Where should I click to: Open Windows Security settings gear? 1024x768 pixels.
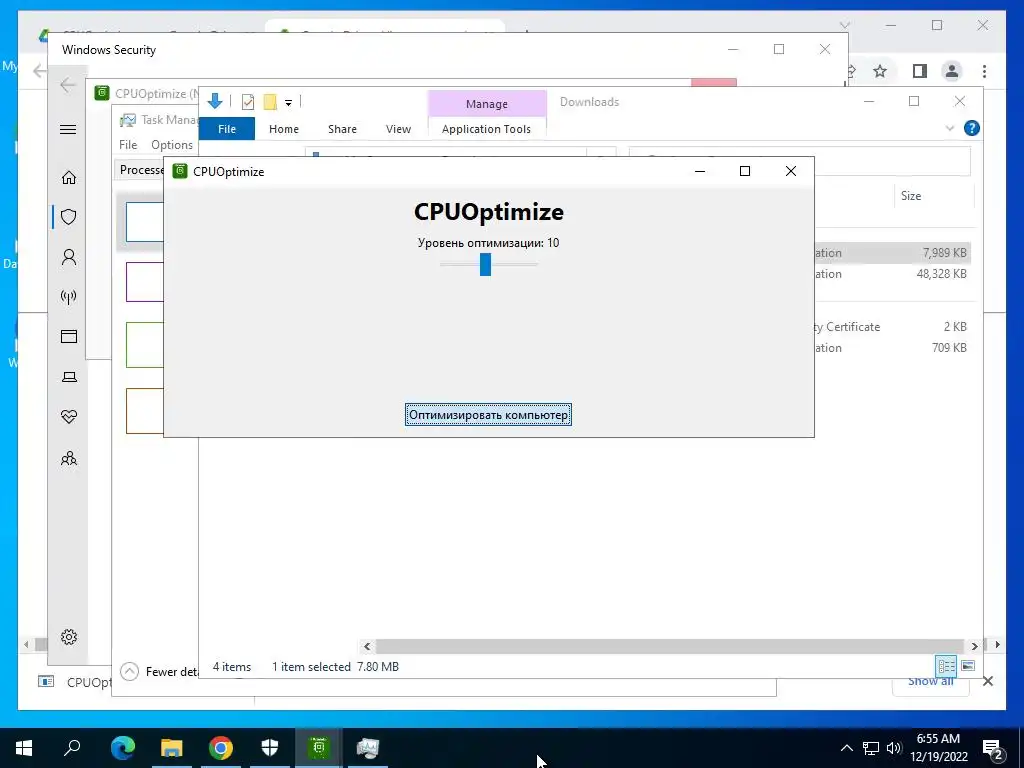69,637
